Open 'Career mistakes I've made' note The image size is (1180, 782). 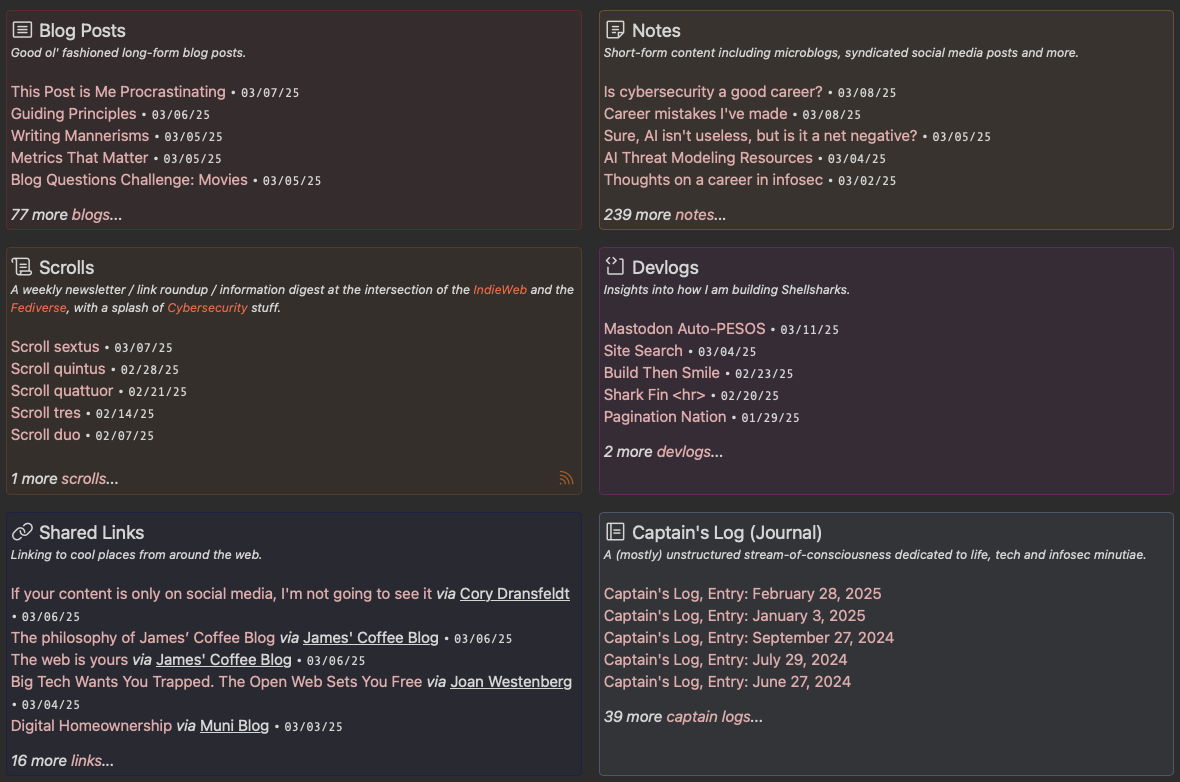pos(695,114)
